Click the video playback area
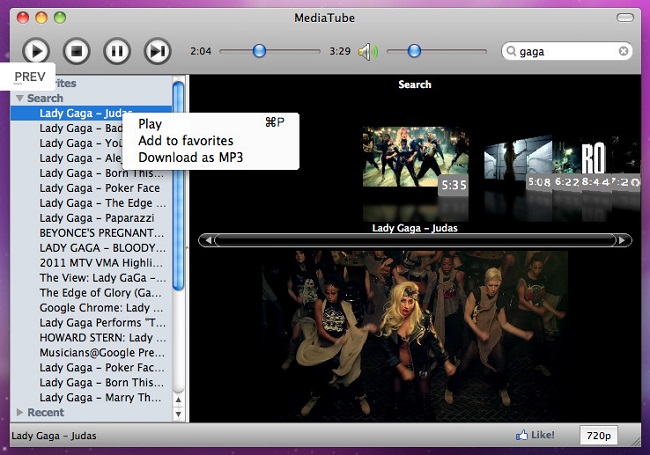Viewport: 650px width, 455px height. [415, 336]
